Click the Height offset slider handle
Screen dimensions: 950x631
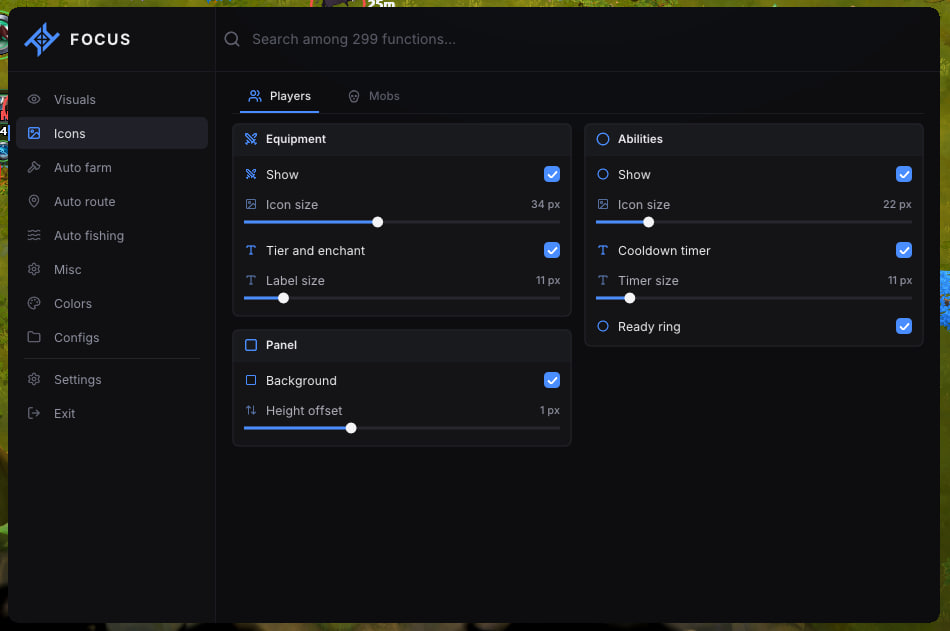tap(351, 428)
